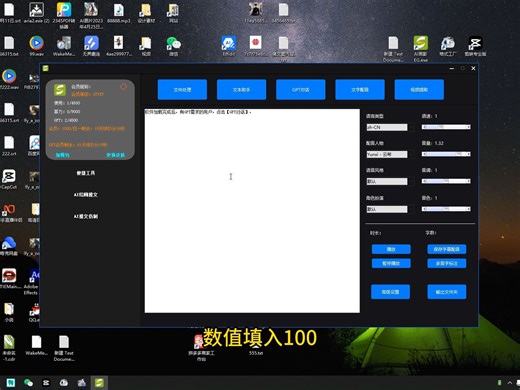Open the 视频提取 top blue tab
Viewport: 520px width, 390px height.
point(419,90)
